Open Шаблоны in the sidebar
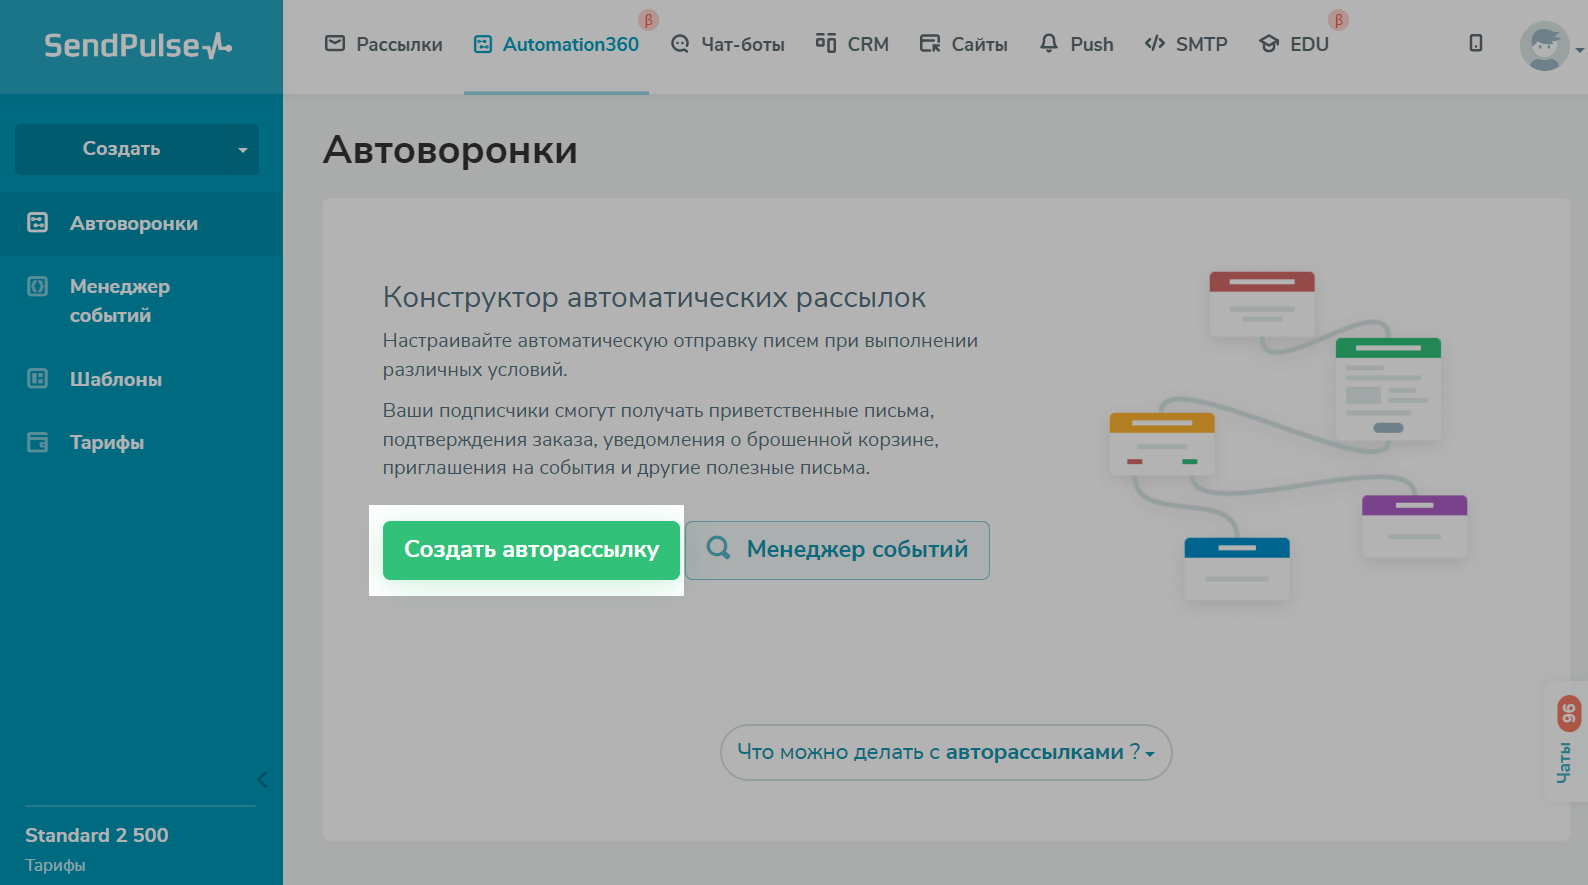1588x885 pixels. click(x=141, y=379)
